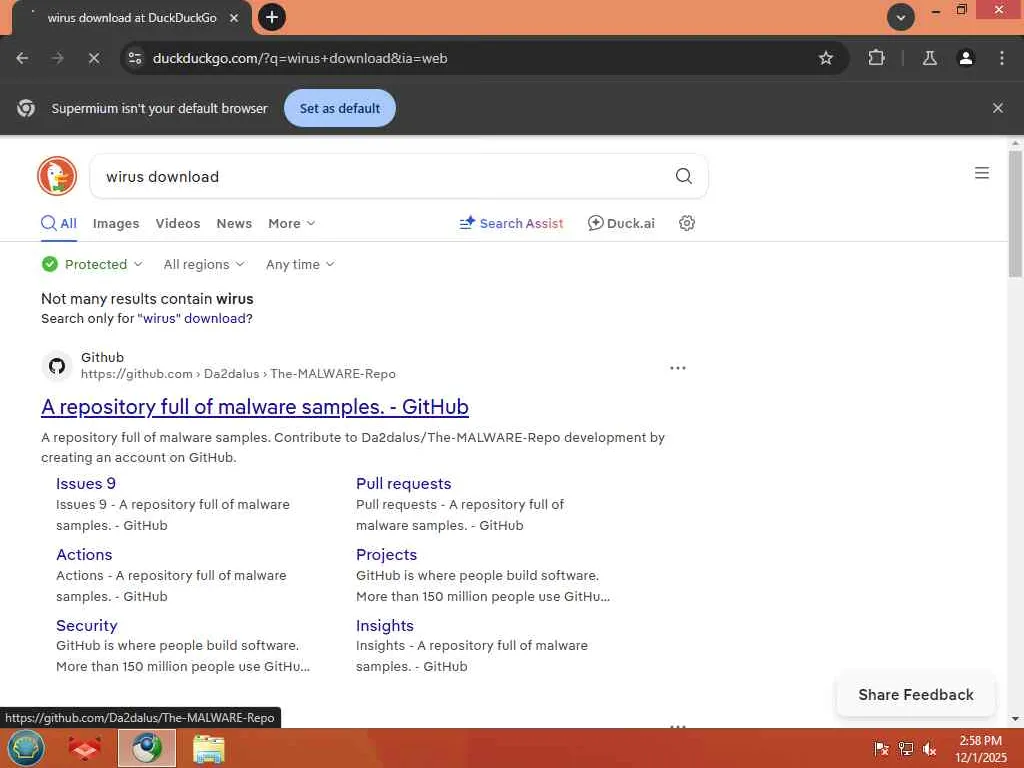The width and height of the screenshot is (1024, 768).
Task: Open the Issues 9 sublink
Action: [86, 484]
